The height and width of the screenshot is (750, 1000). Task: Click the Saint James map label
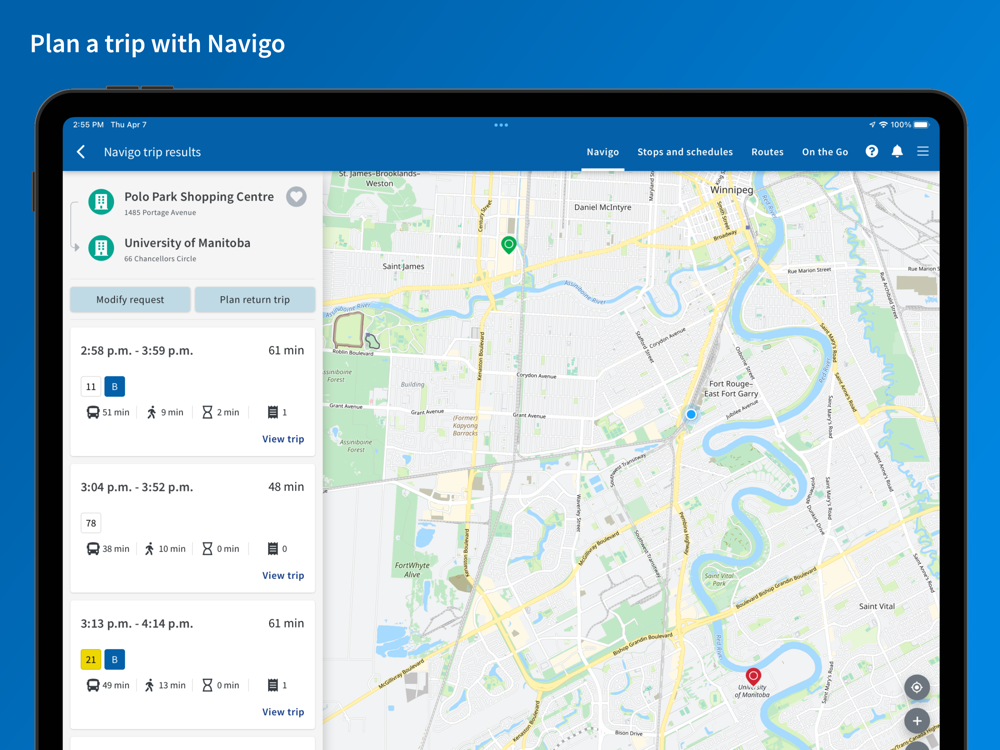pos(403,267)
